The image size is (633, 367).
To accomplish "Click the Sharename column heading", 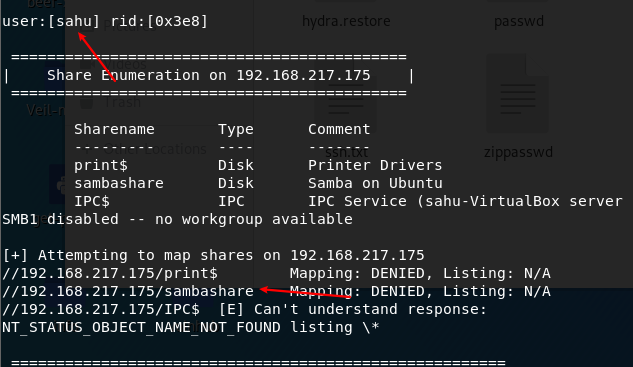I will [114, 129].
